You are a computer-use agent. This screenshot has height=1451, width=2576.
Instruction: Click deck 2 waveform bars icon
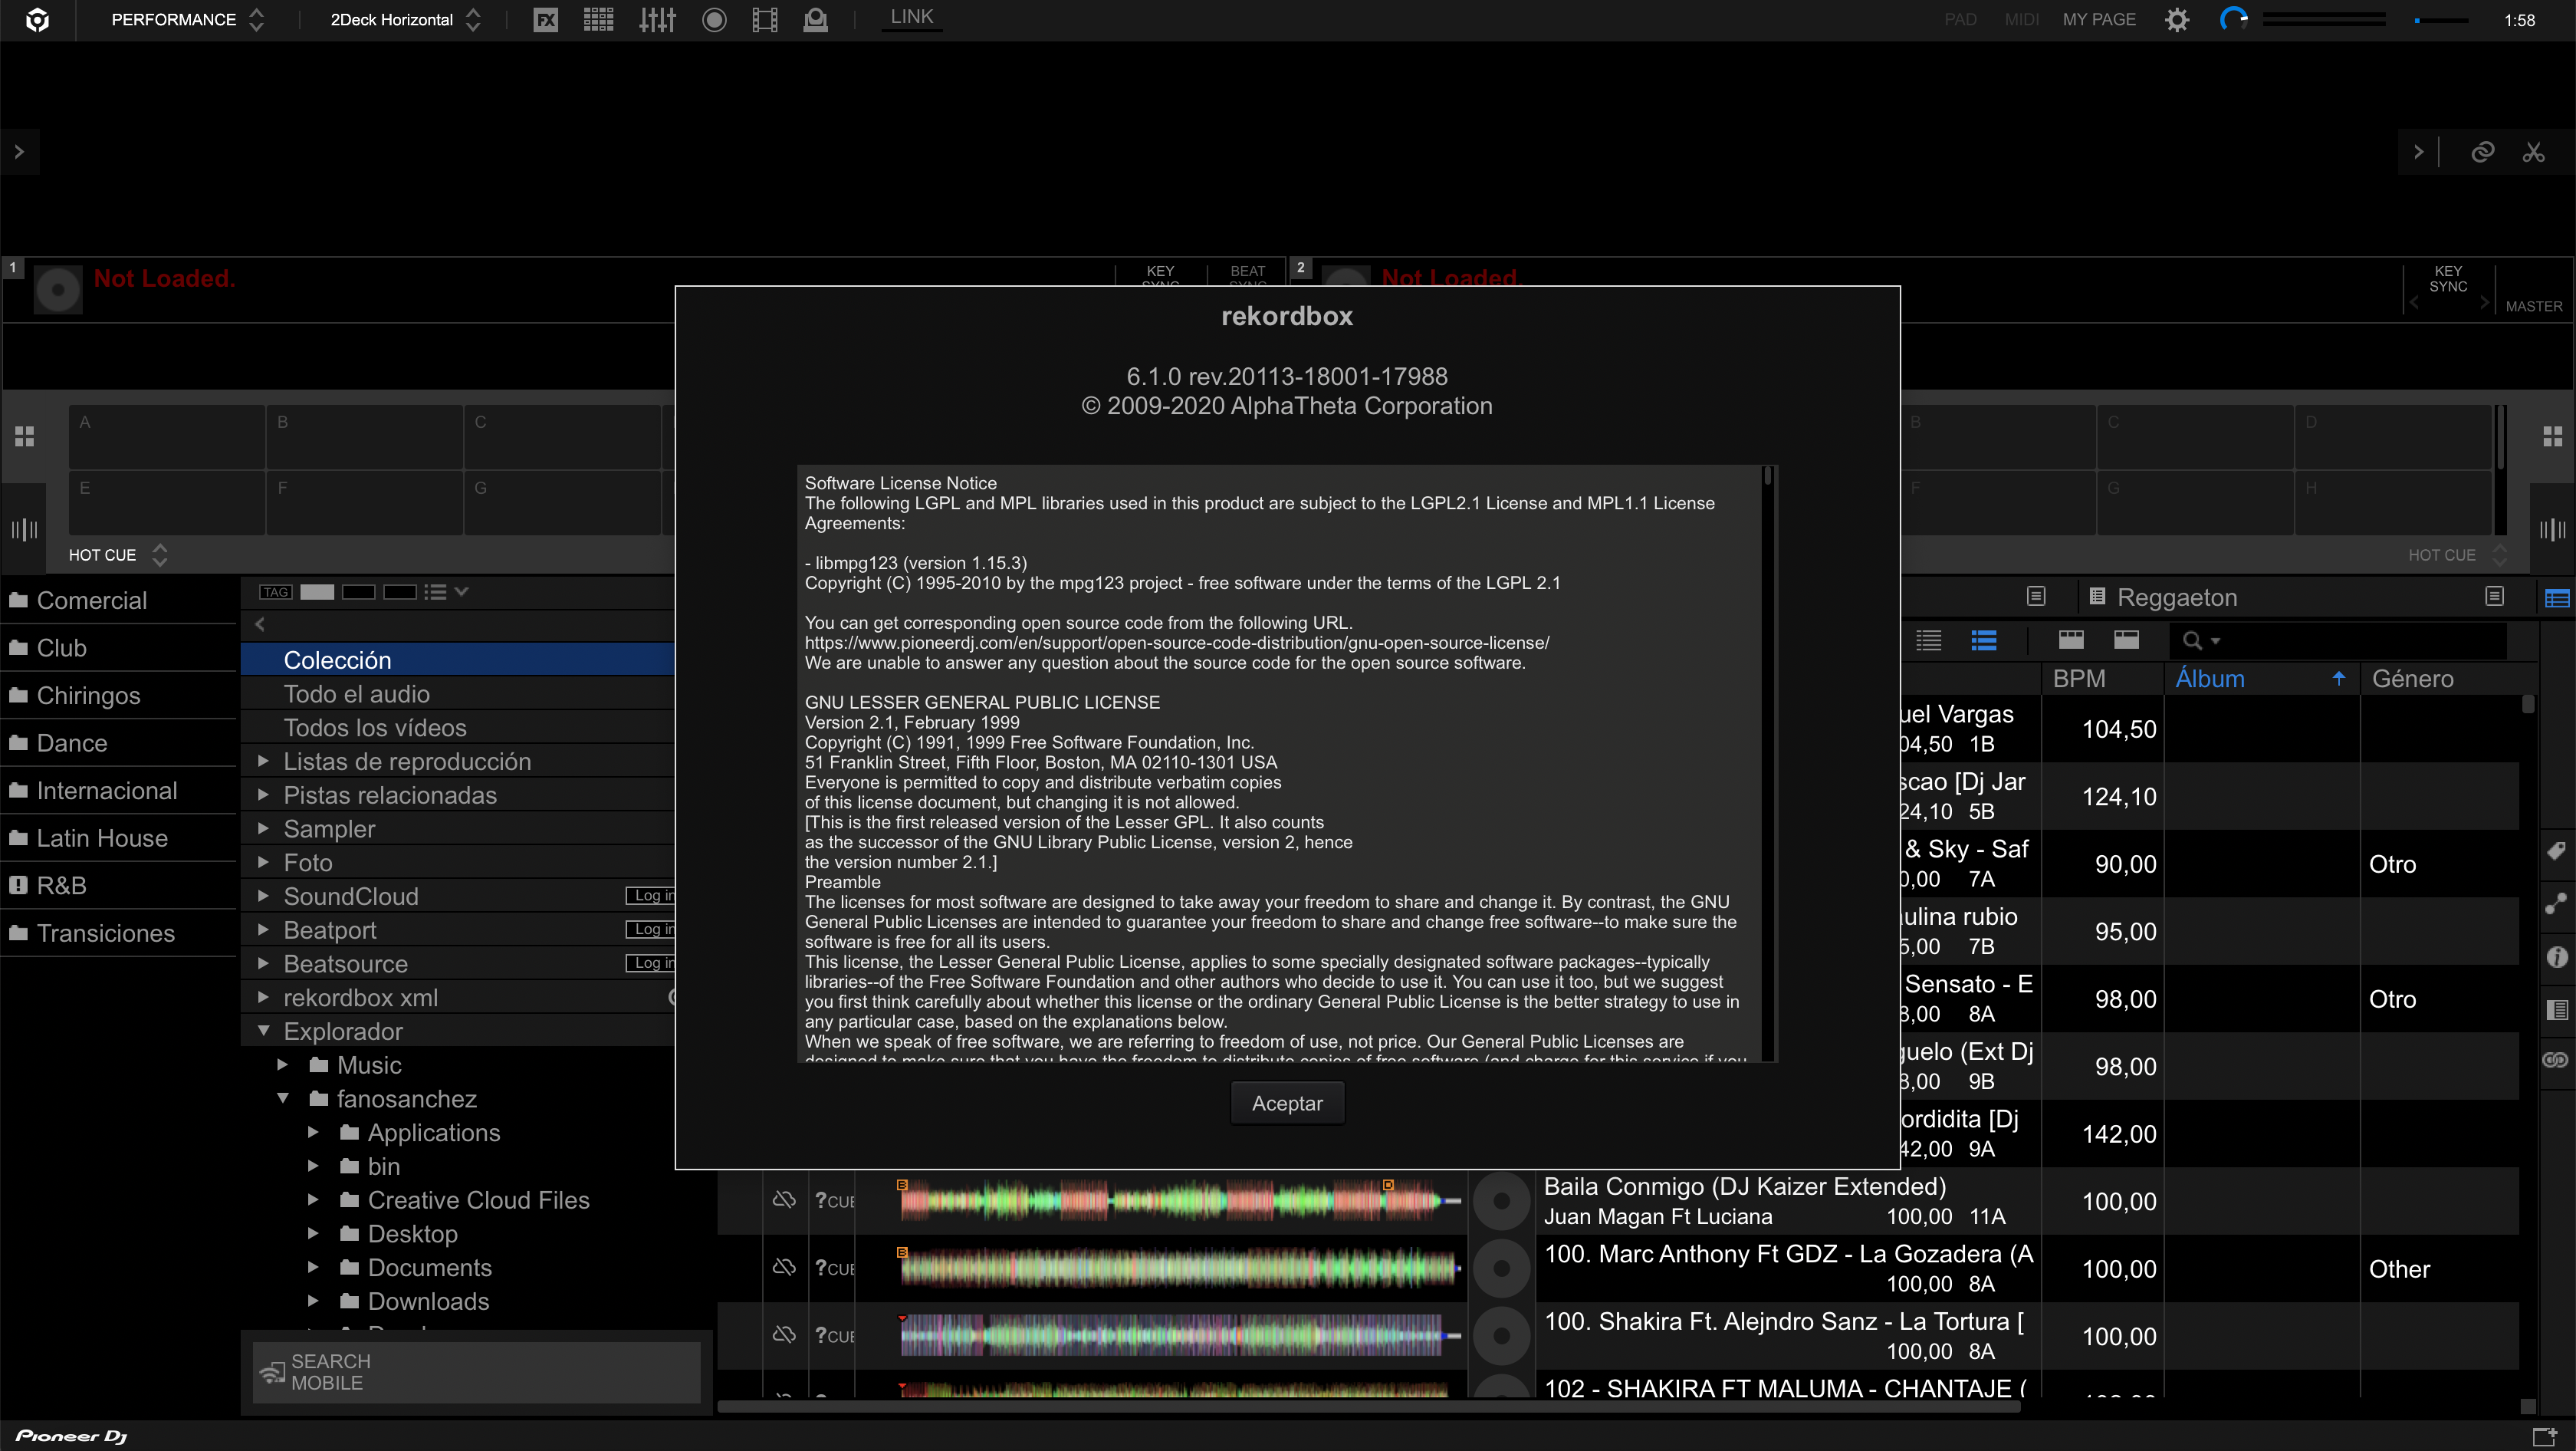tap(2552, 529)
